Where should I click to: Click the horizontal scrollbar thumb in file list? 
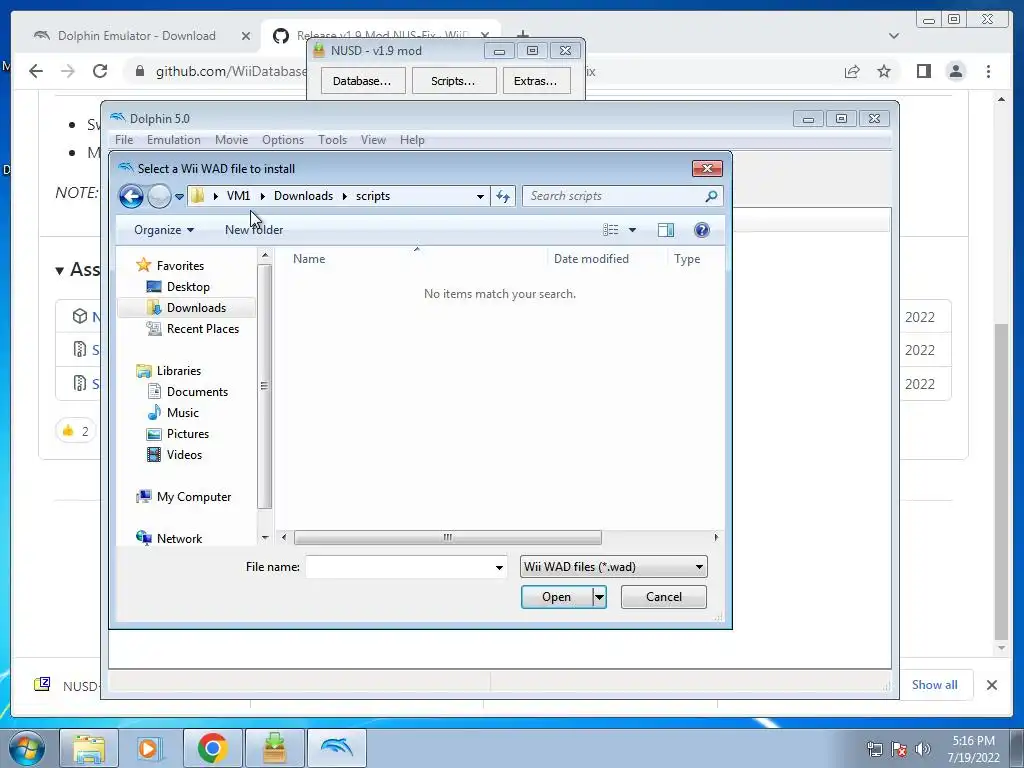[447, 537]
